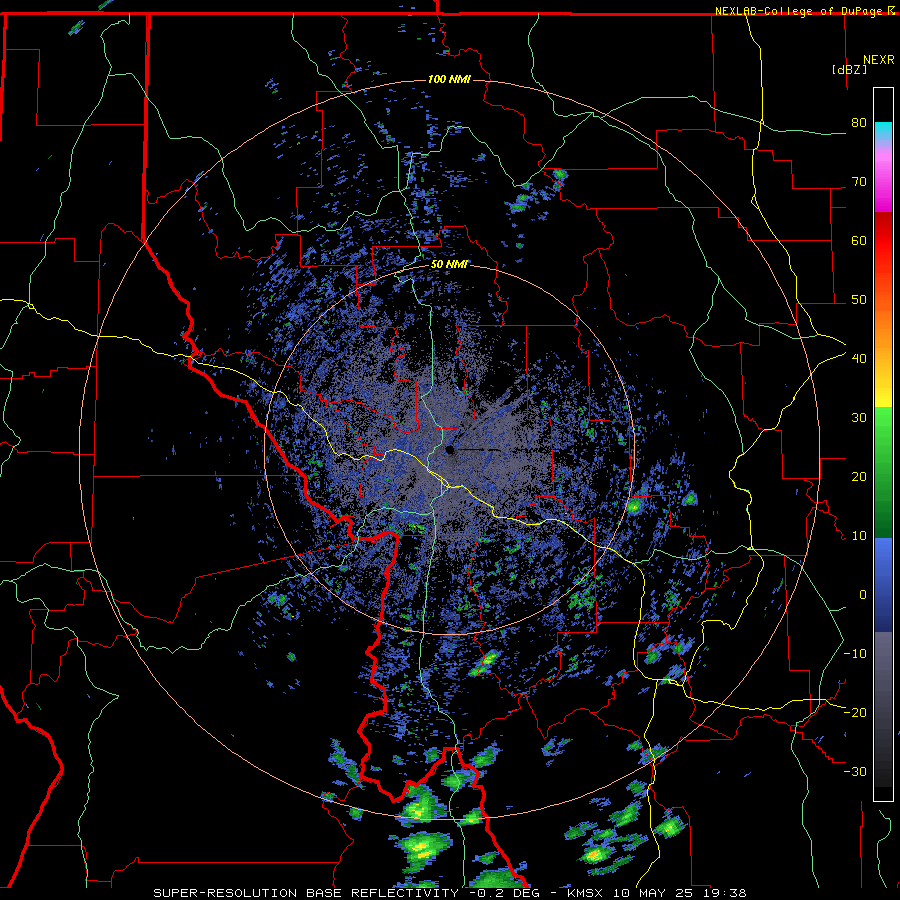
Task: Click the 0 value on the dBZ scale
Action: pos(863,595)
